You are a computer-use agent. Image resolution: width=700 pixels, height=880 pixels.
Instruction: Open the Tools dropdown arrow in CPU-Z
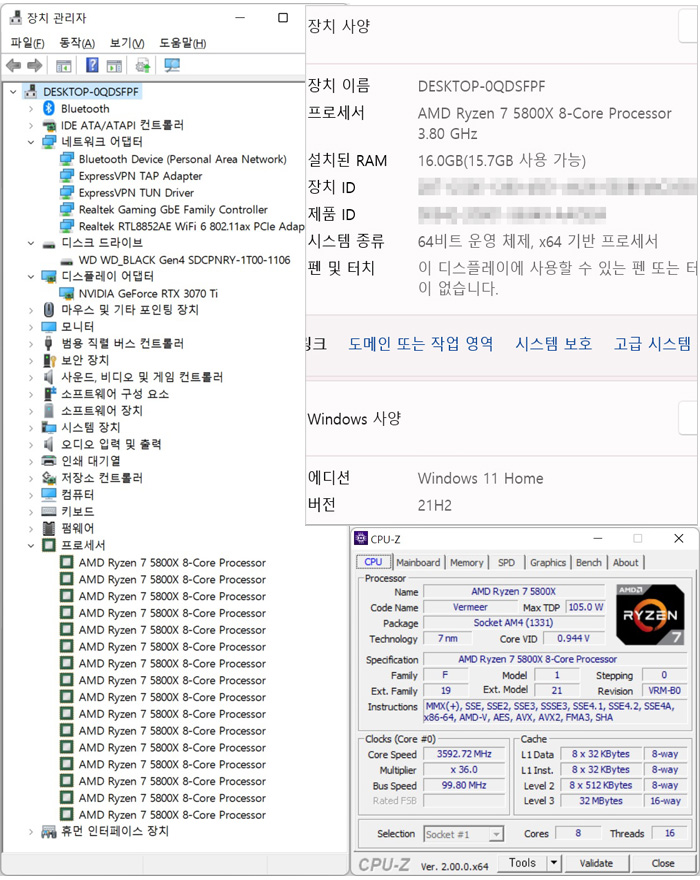point(554,863)
